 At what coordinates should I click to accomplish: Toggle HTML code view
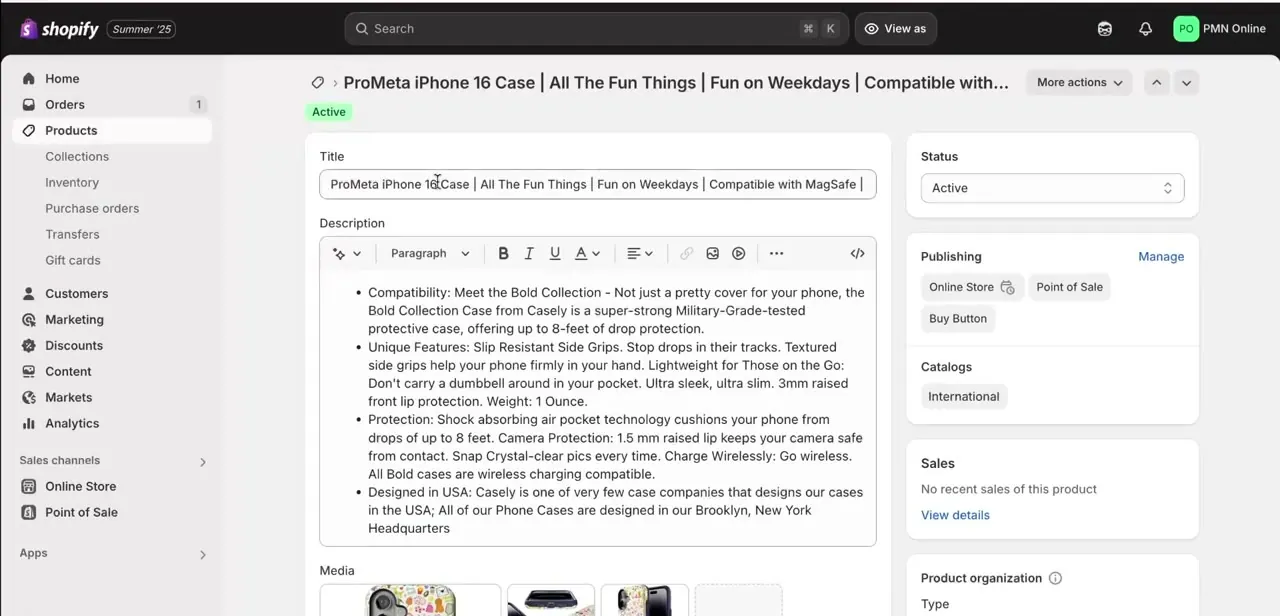pyautogui.click(x=857, y=254)
